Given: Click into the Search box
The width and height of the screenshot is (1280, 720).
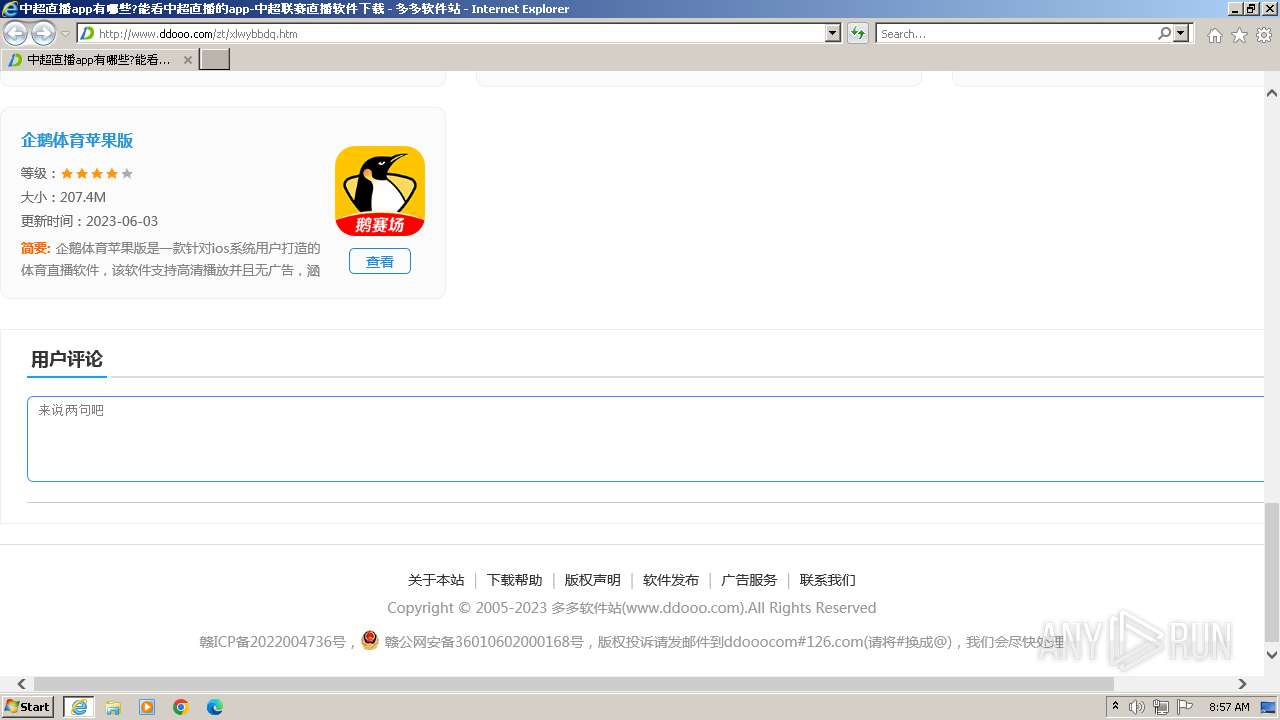Looking at the screenshot, I should (x=1016, y=34).
